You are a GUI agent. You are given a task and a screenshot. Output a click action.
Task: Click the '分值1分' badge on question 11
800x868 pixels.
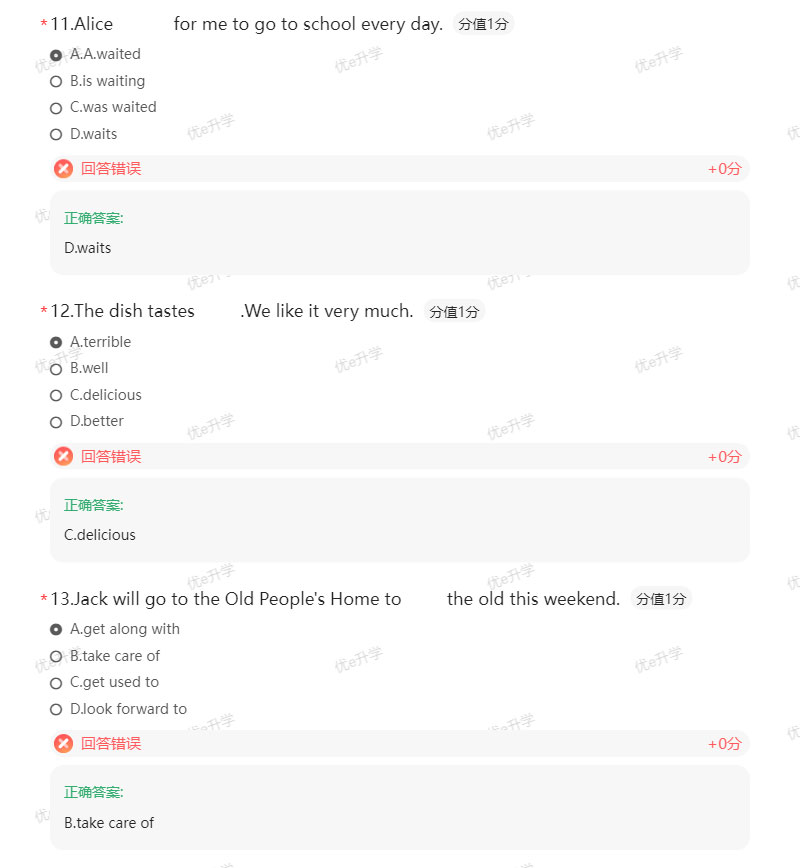483,23
